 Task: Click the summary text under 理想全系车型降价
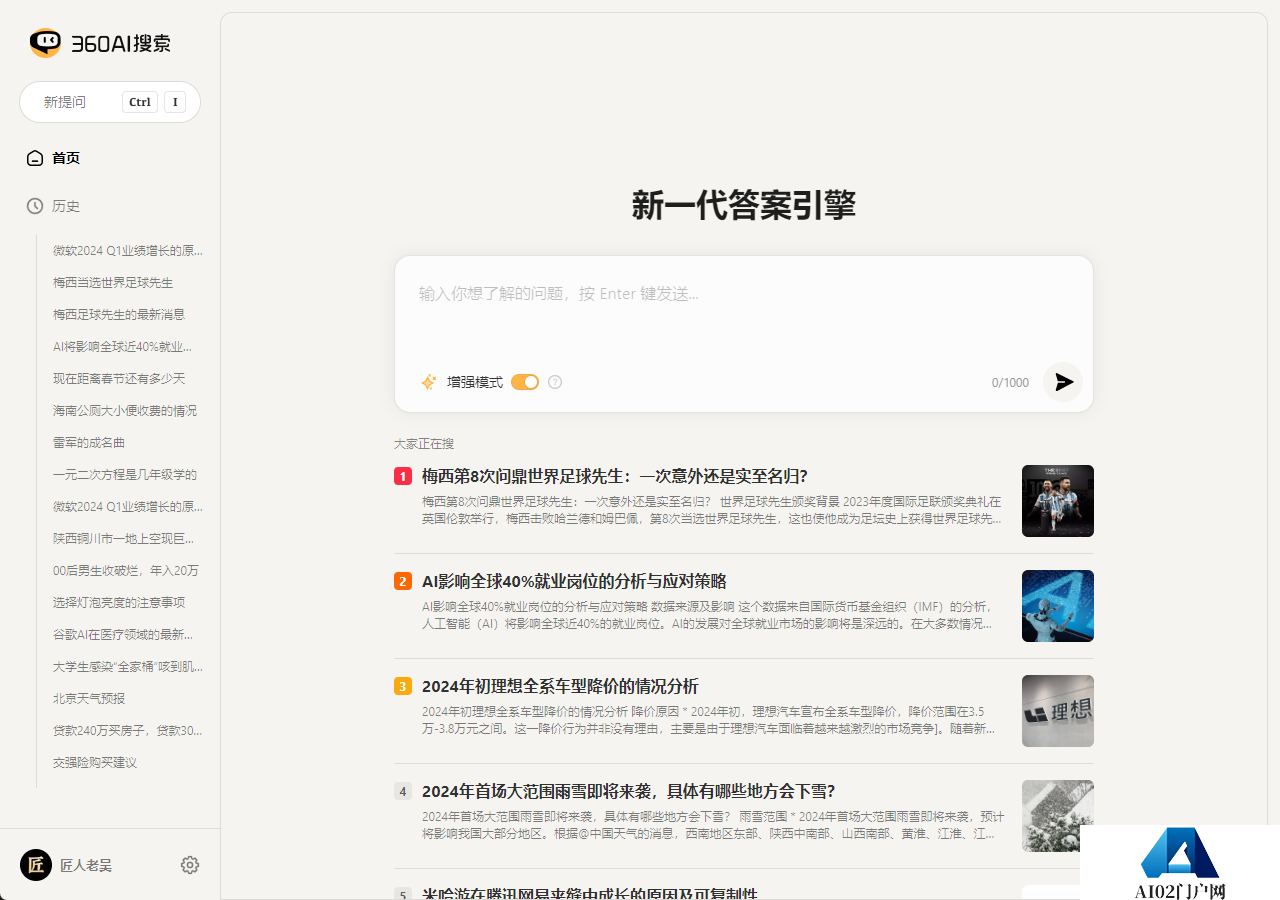[708, 720]
